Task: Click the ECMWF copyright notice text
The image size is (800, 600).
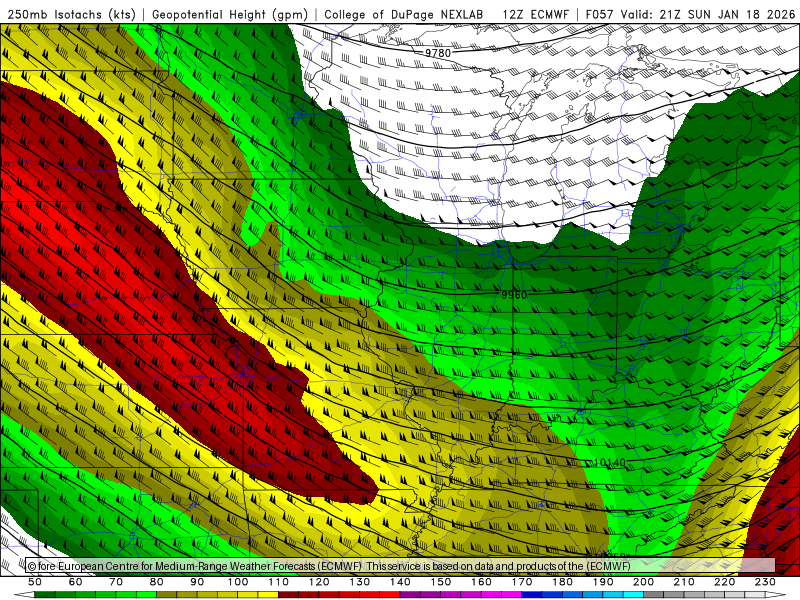Action: pos(329,566)
